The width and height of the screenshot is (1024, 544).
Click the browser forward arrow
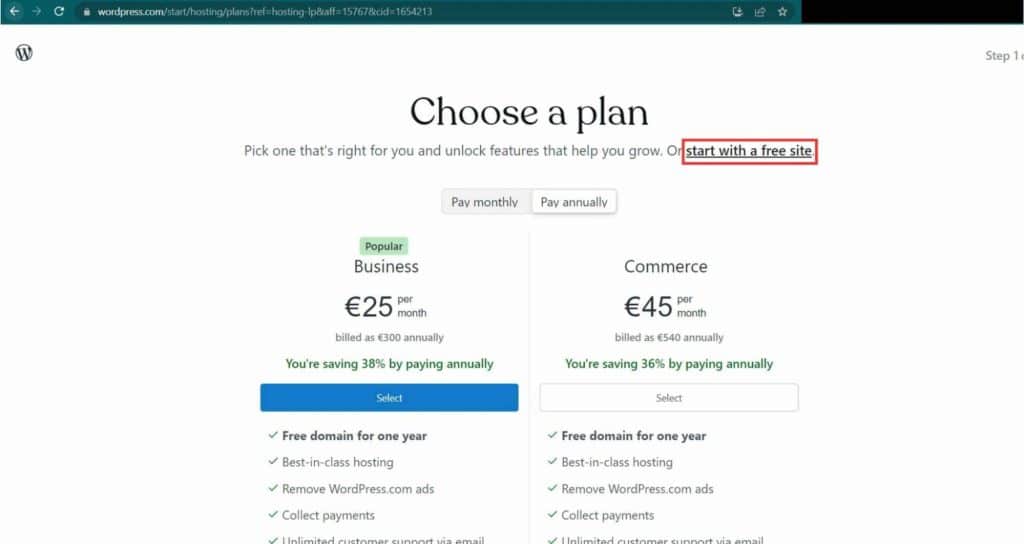coord(37,11)
